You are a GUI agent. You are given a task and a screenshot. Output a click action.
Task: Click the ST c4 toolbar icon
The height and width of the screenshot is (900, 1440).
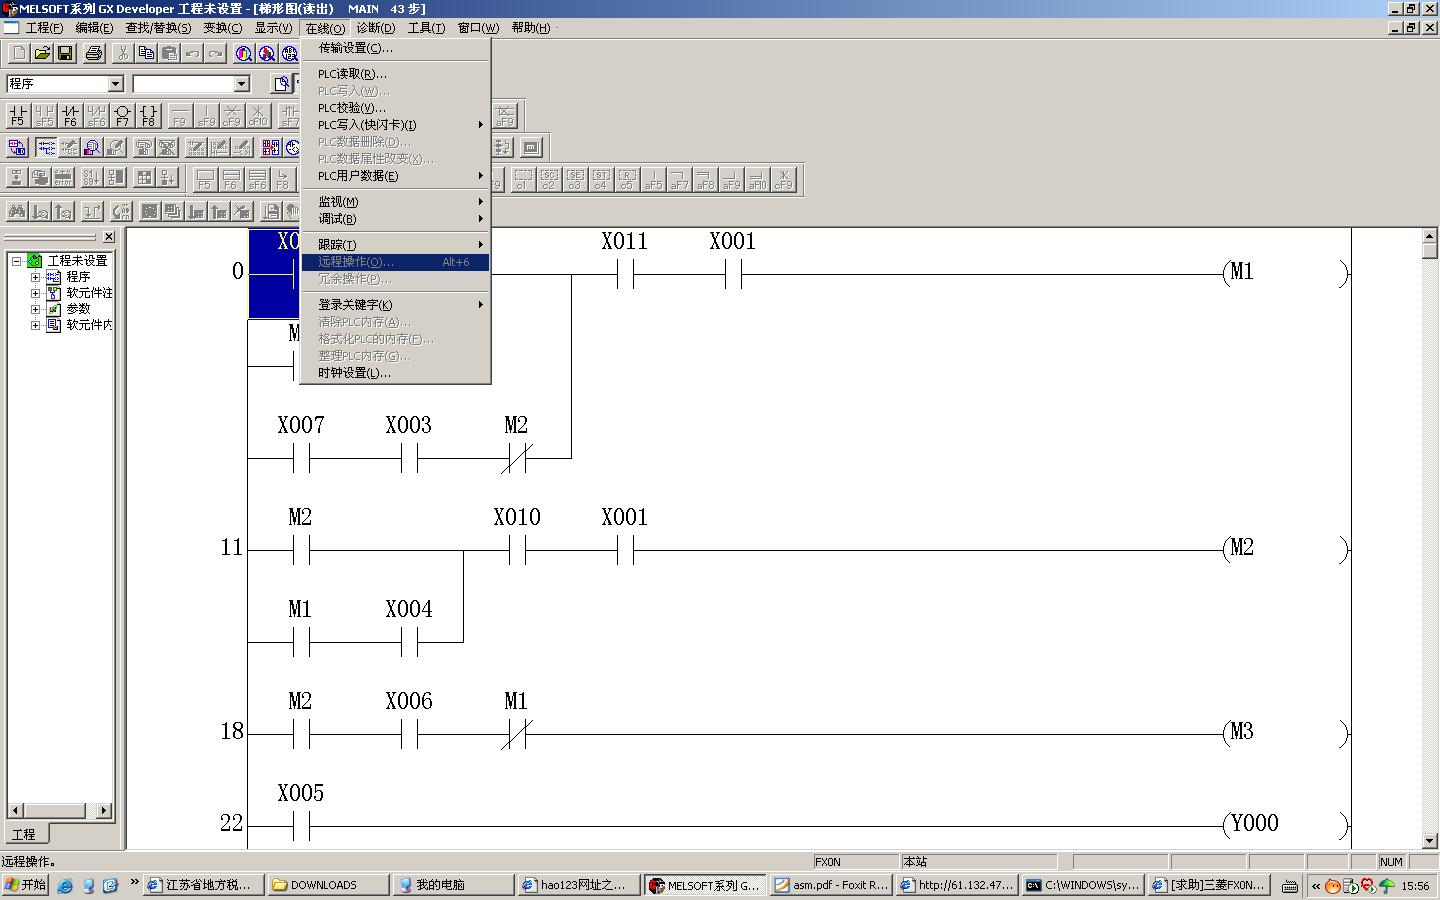pos(600,179)
